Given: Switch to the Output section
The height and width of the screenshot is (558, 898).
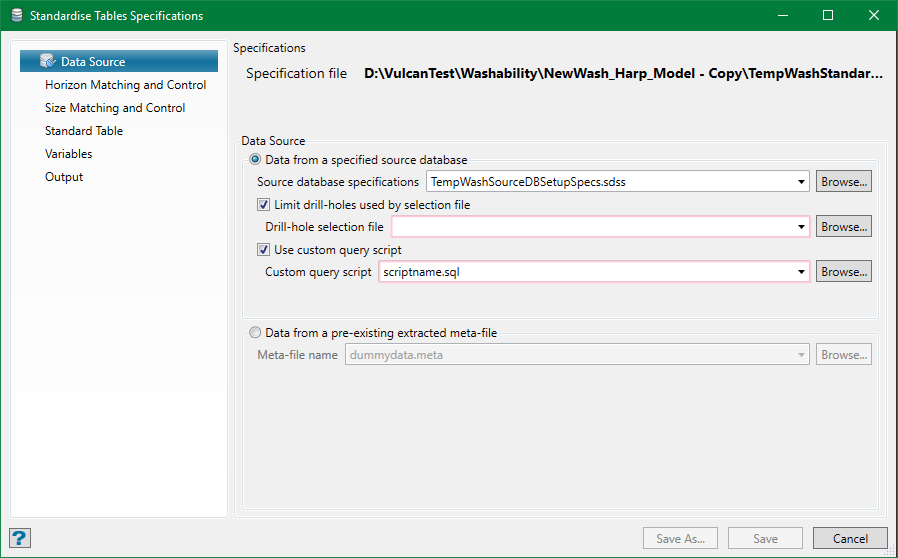Looking at the screenshot, I should pos(64,177).
